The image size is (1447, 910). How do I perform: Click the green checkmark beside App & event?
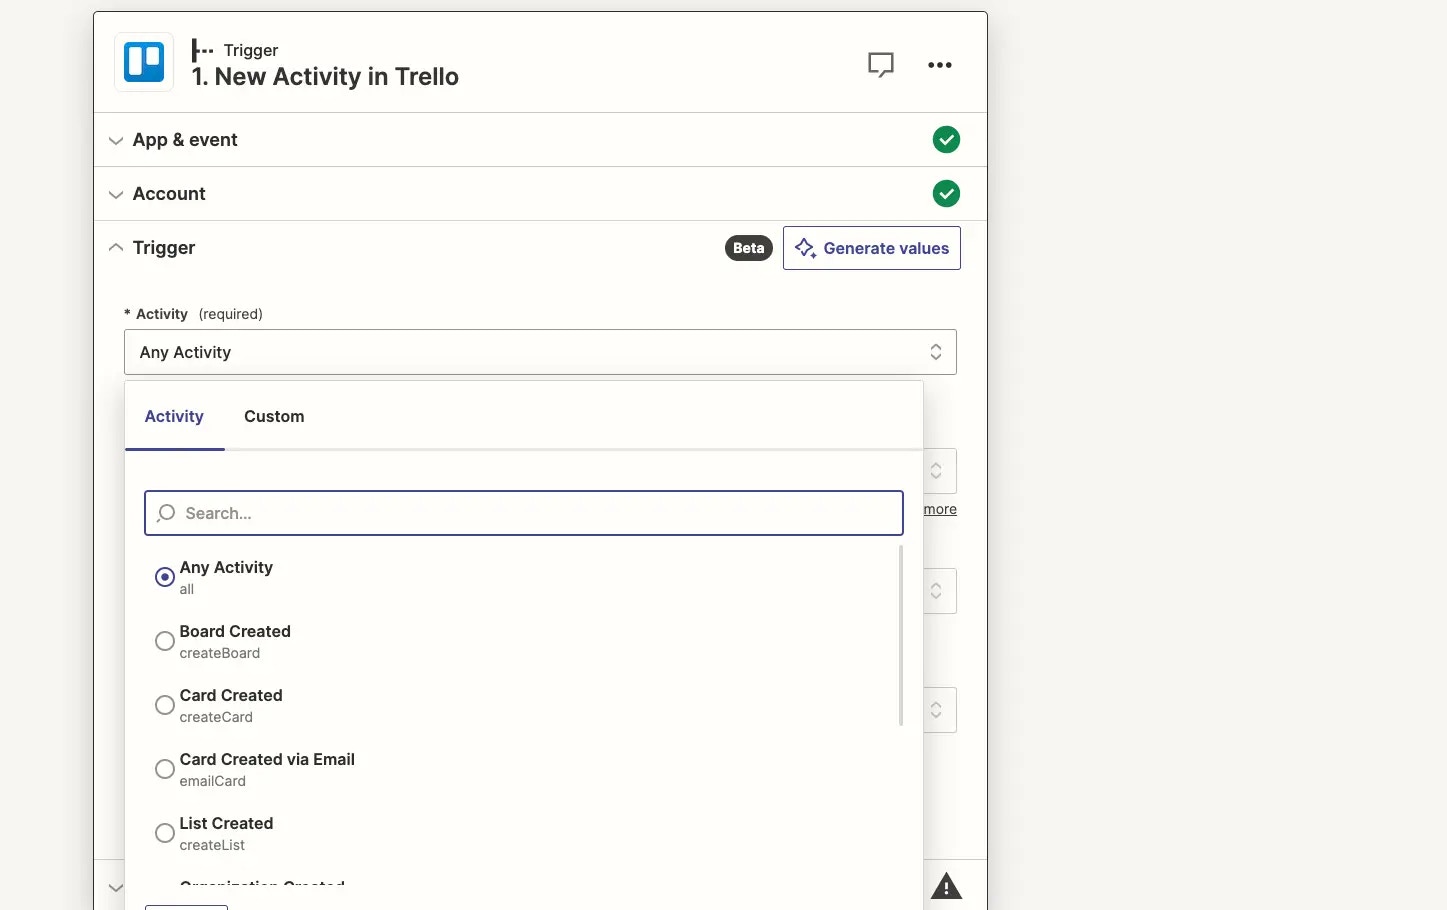click(946, 140)
